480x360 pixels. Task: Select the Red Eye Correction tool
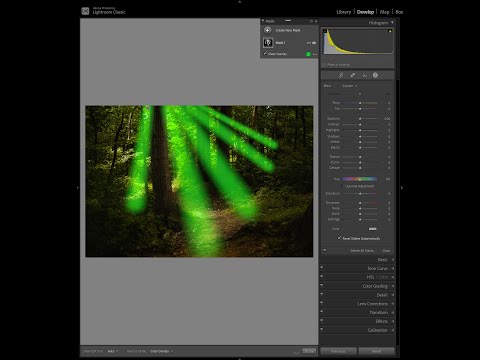click(364, 75)
